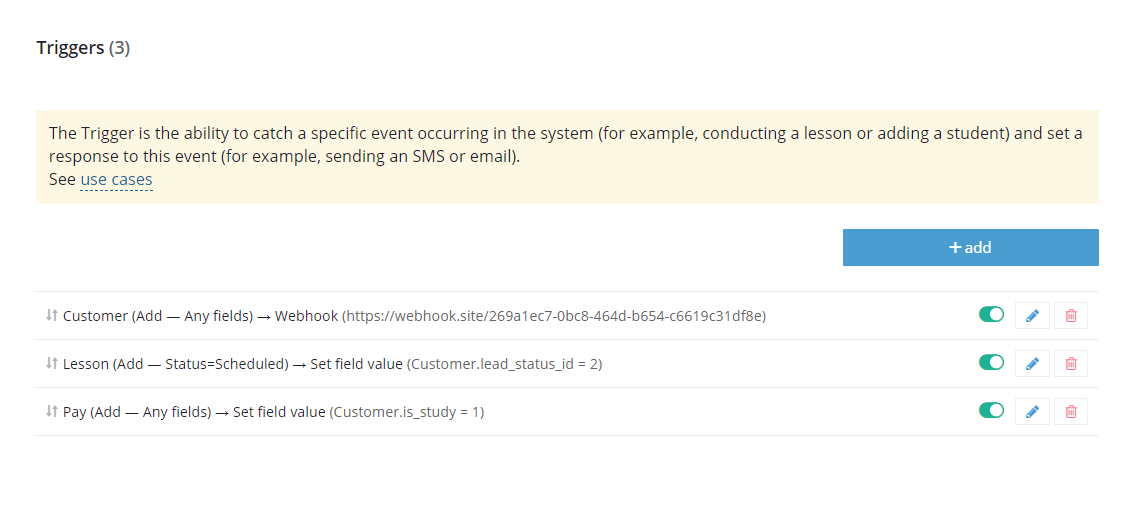Select the Customer (Add — Any fields) row text
This screenshot has width=1142, height=507.
[x=157, y=316]
